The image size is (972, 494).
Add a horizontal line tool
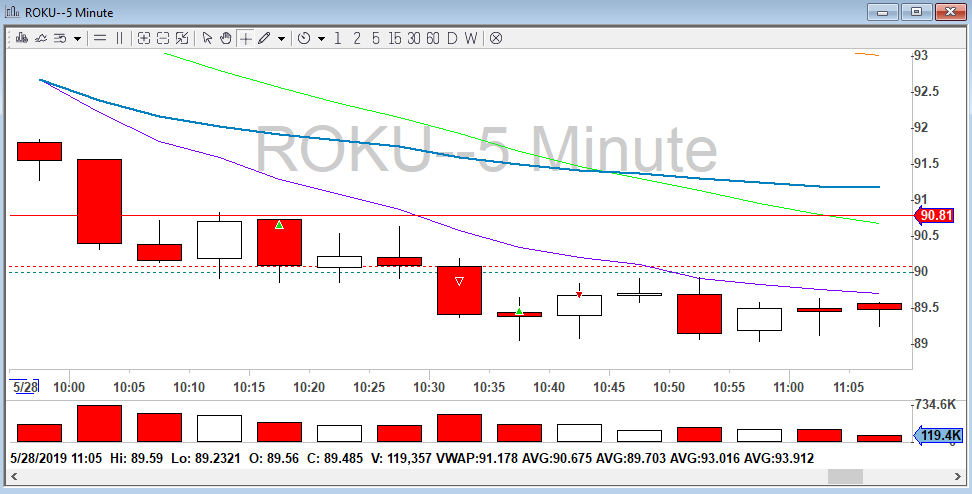(100, 38)
